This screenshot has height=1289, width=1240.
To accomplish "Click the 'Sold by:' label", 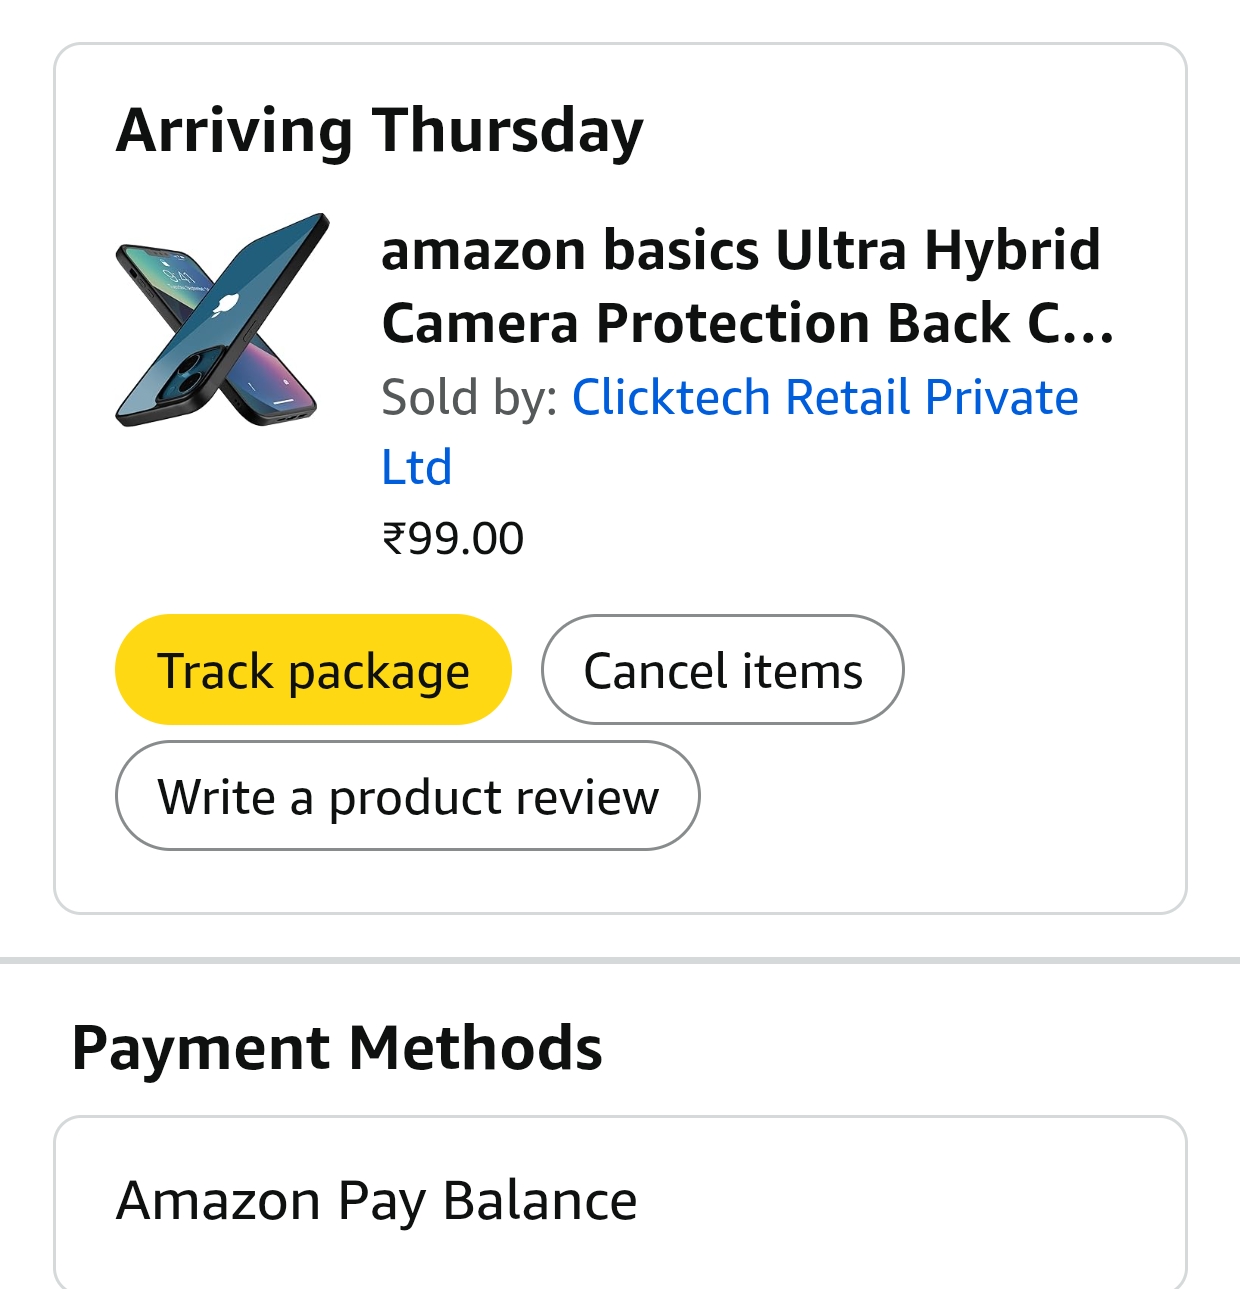I will point(468,397).
